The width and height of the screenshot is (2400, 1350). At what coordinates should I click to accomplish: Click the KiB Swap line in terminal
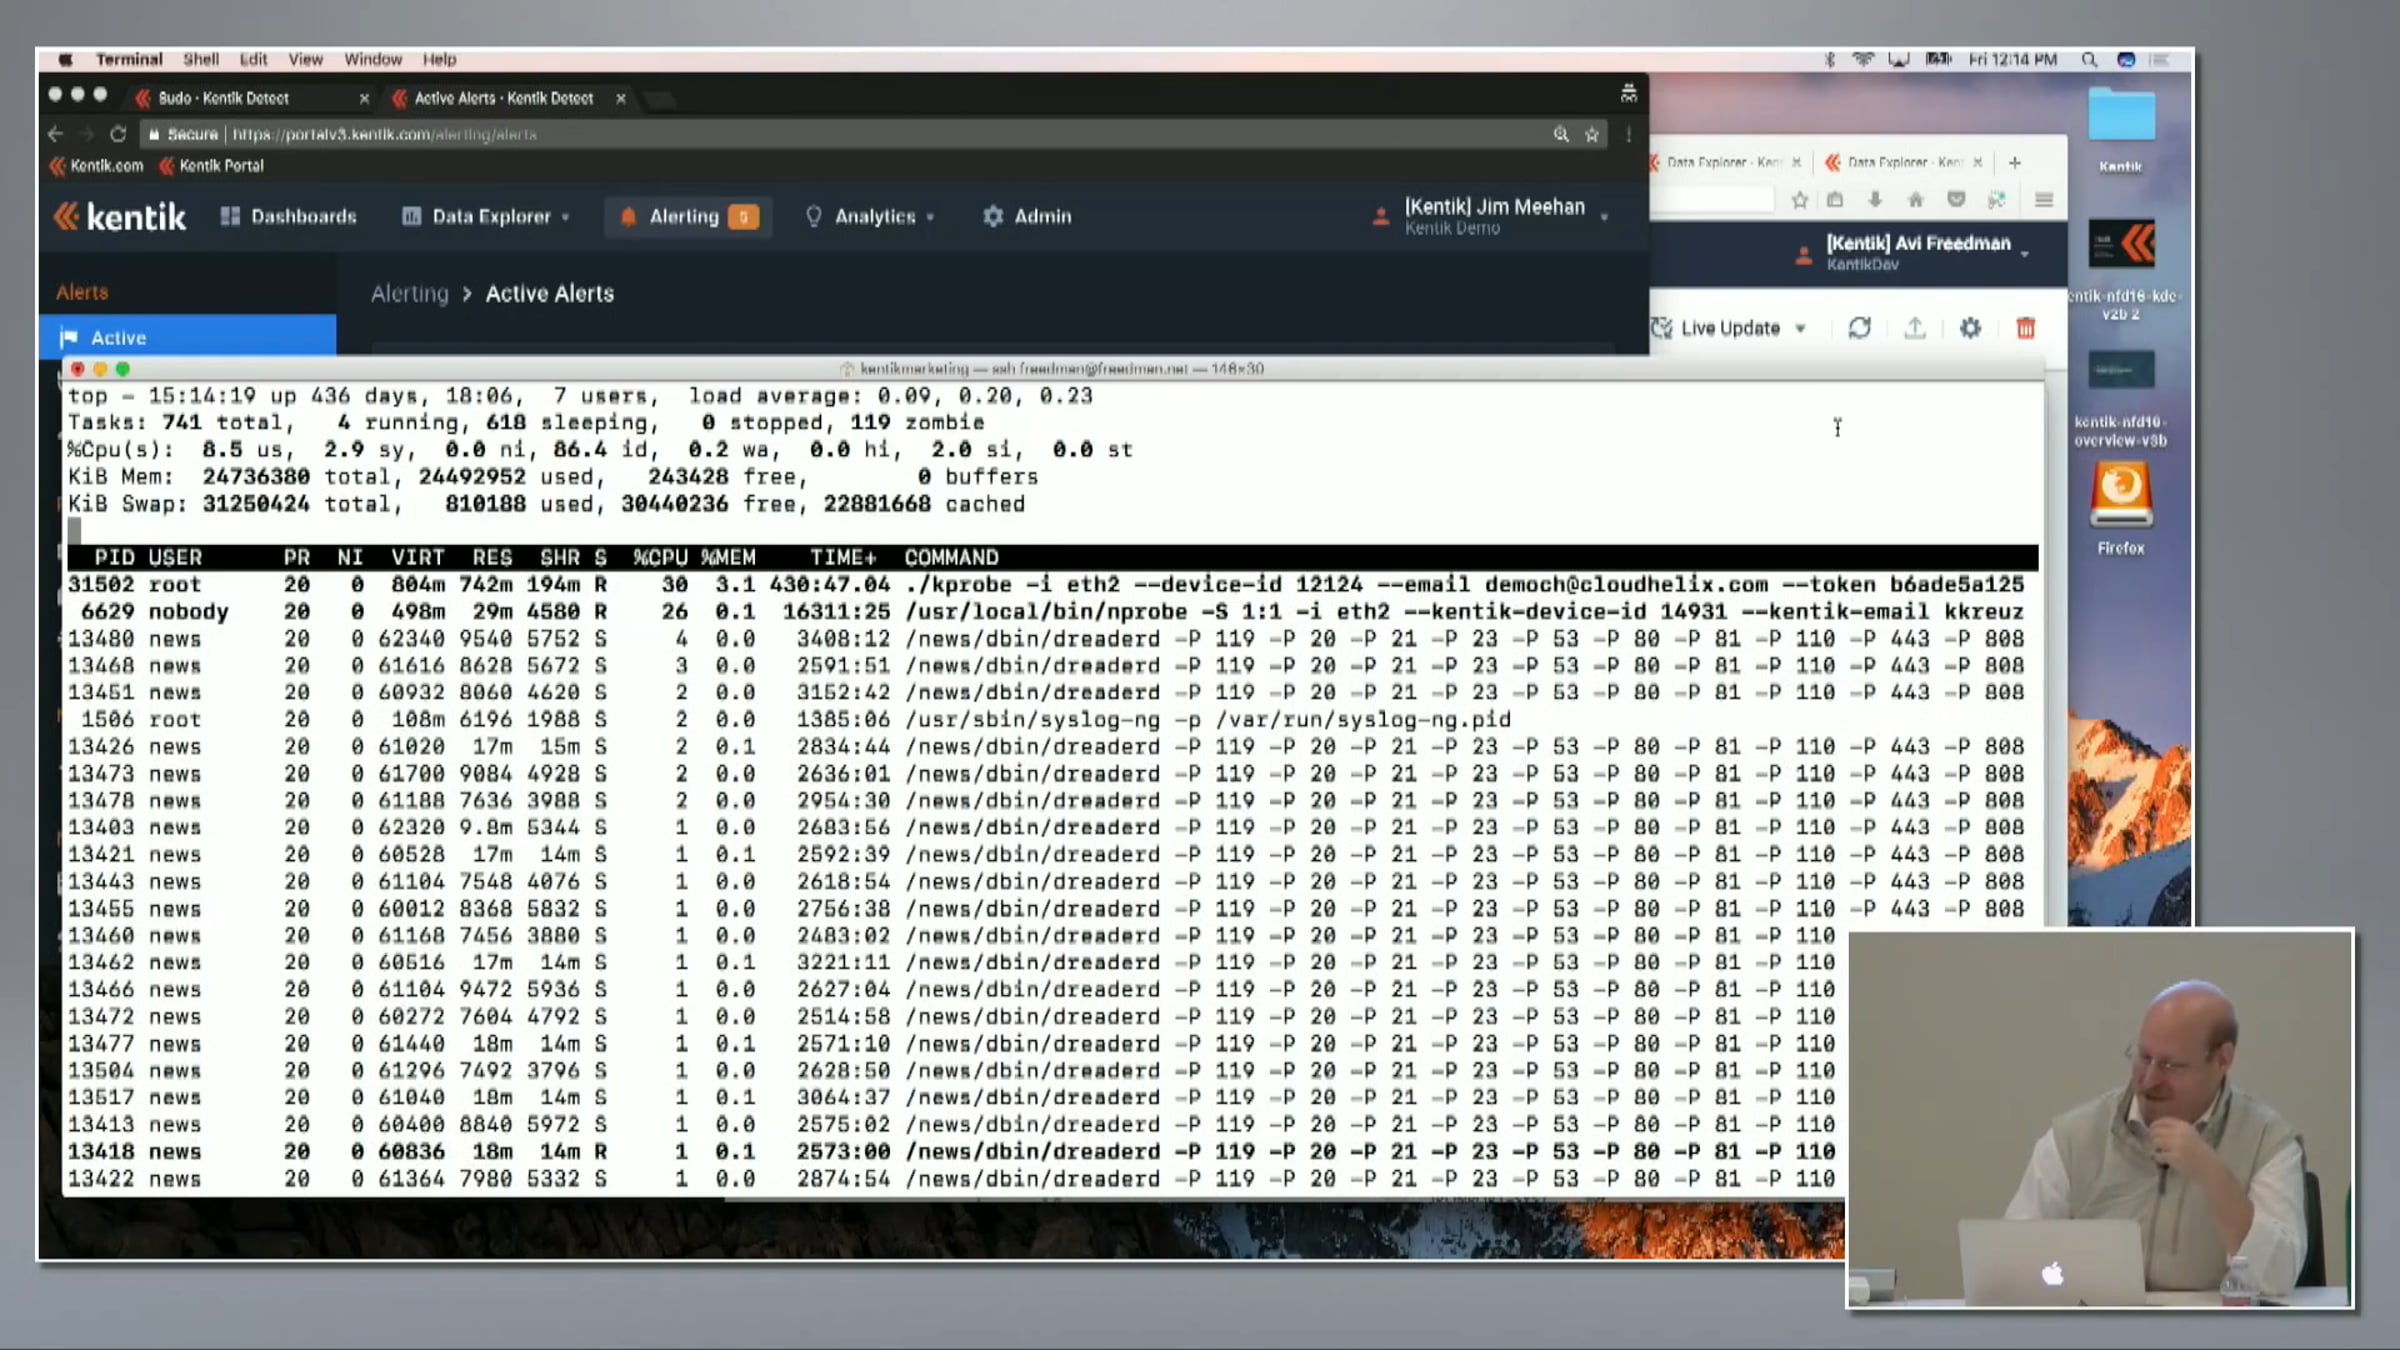(x=546, y=504)
